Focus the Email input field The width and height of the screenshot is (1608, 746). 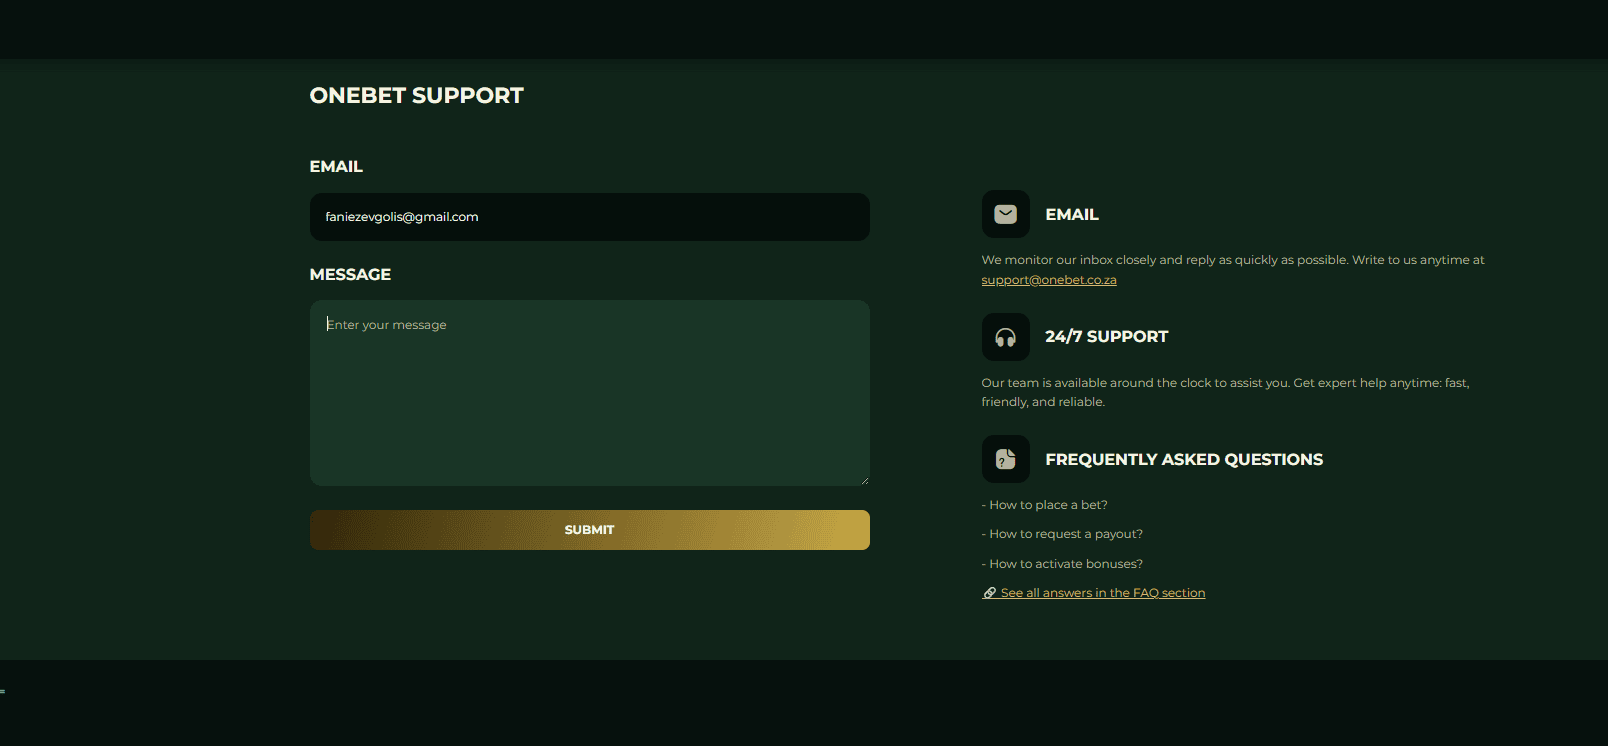590,217
